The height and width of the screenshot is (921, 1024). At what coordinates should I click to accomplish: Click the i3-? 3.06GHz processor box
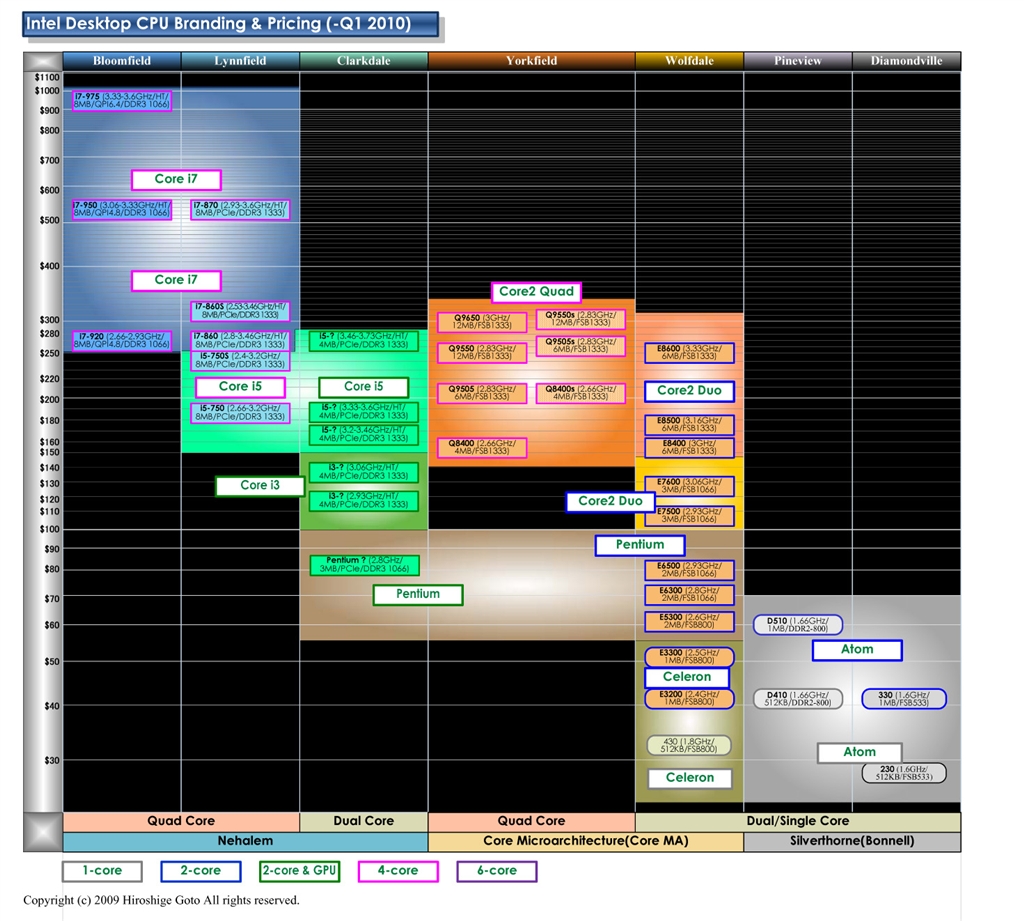[364, 472]
